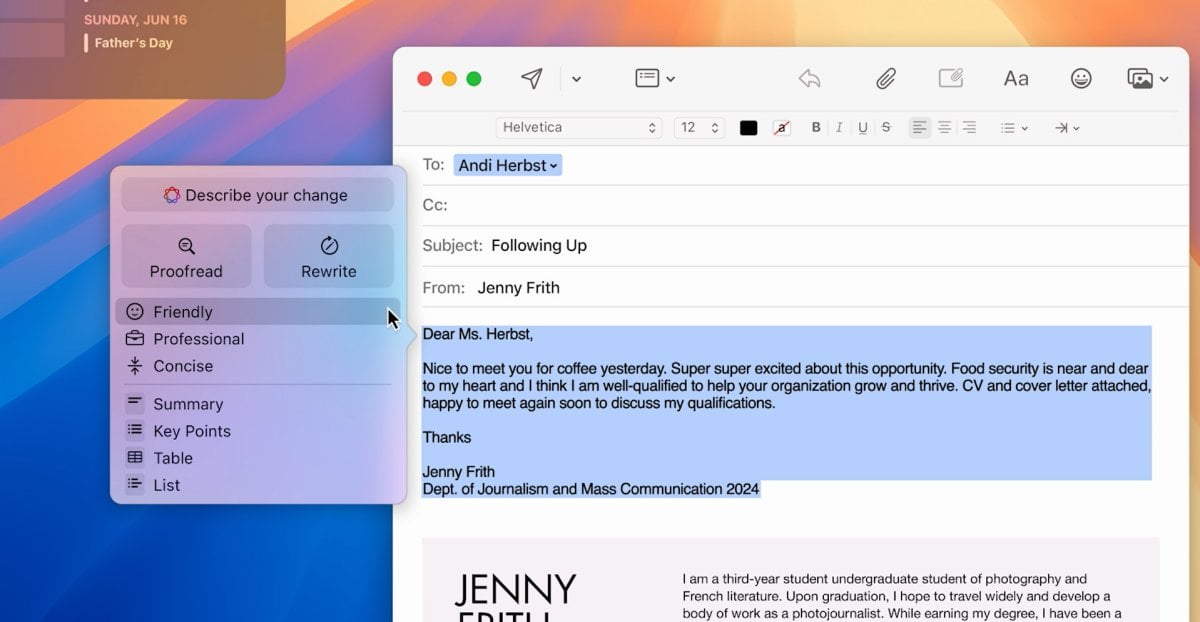Align text right
1200x622 pixels.
[968, 127]
